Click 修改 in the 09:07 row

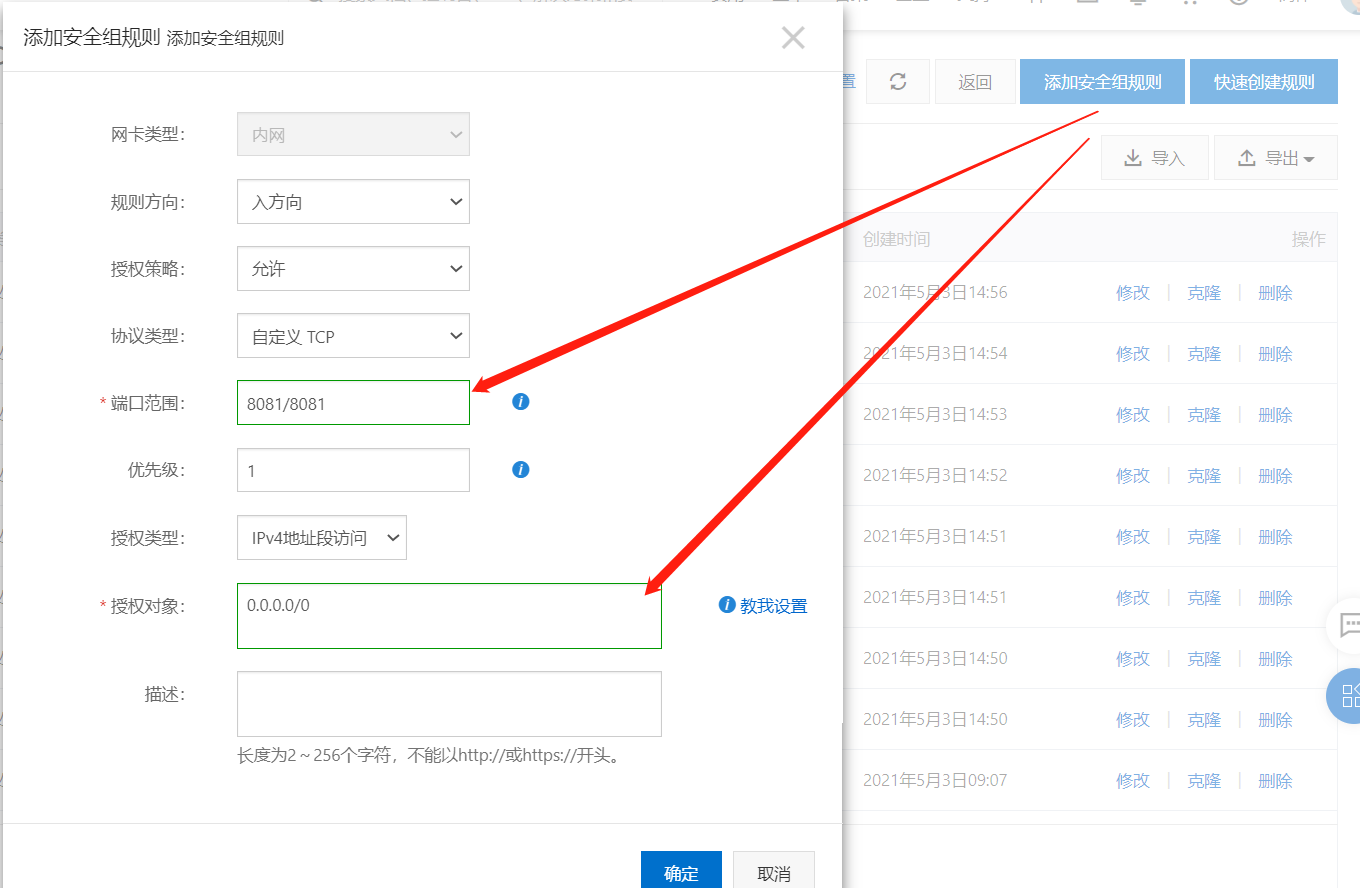click(x=1133, y=781)
